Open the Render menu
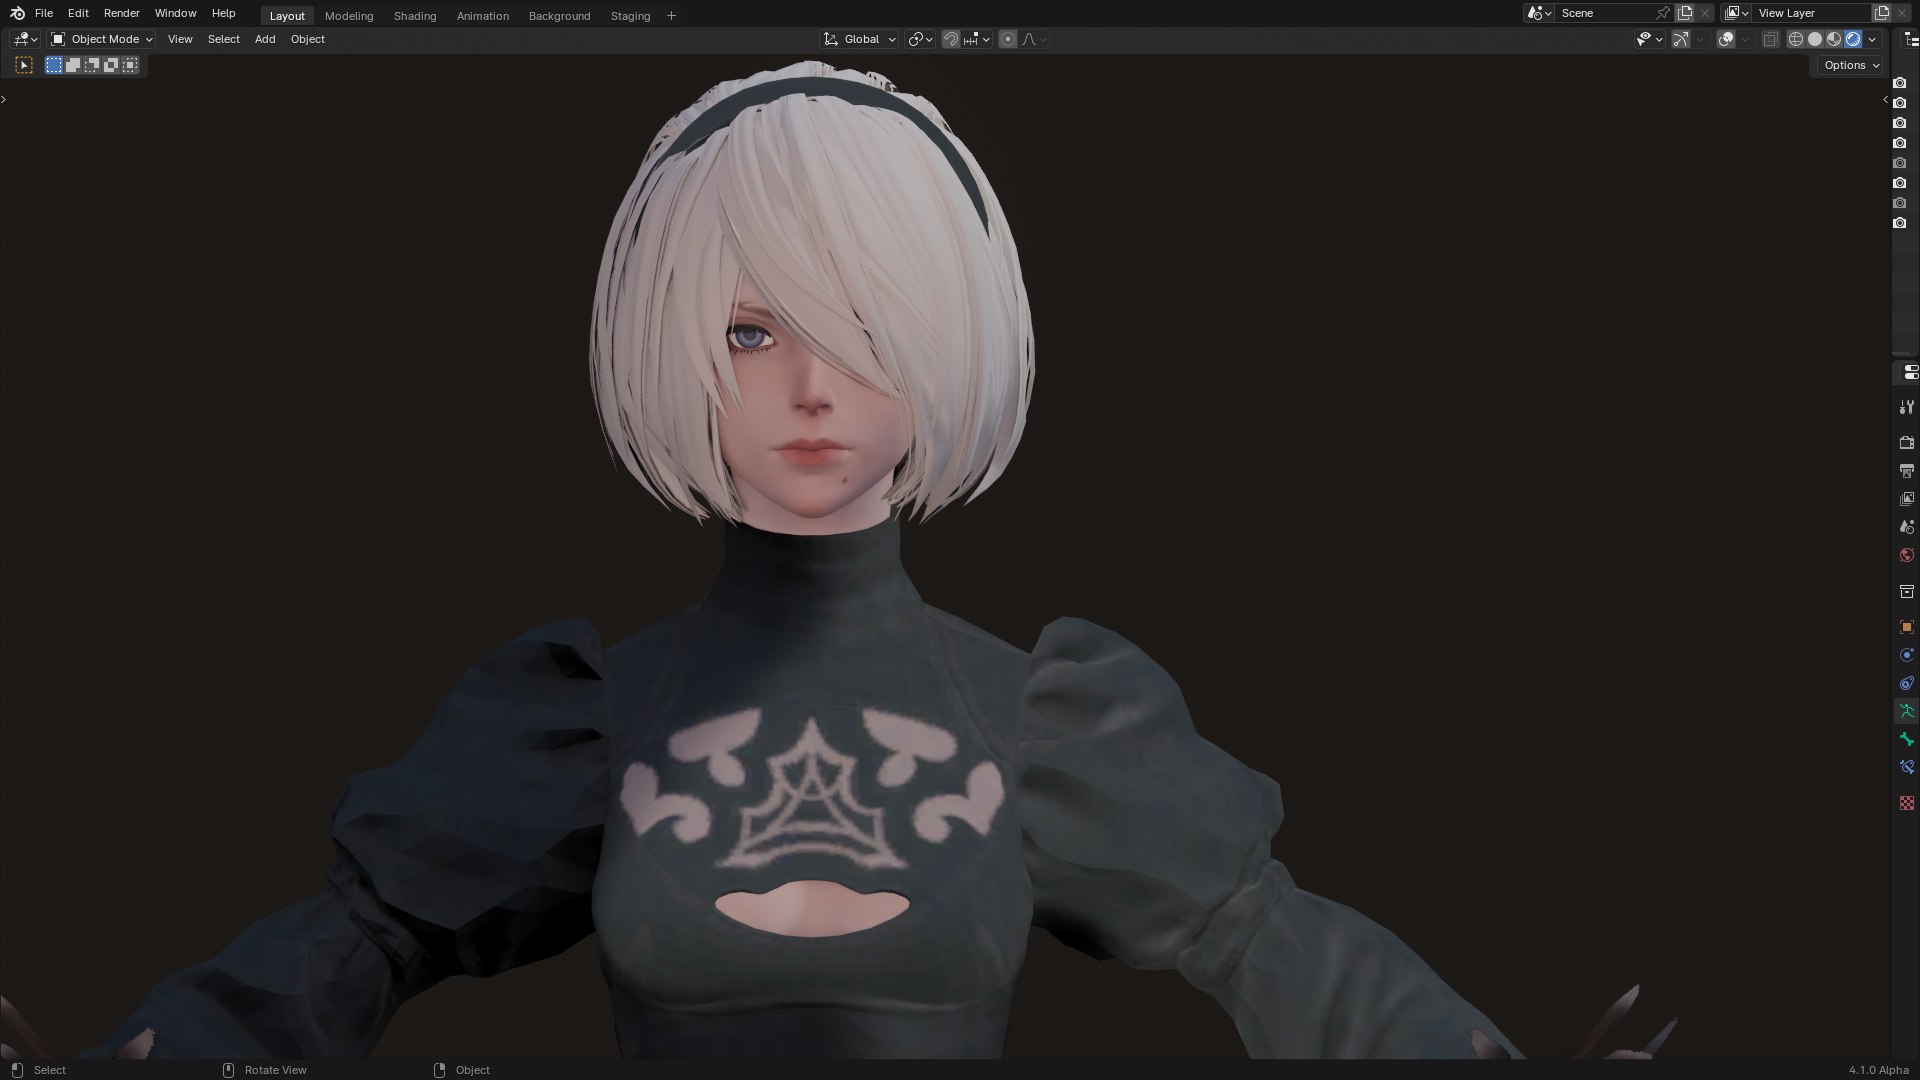The width and height of the screenshot is (1920, 1080). [122, 13]
